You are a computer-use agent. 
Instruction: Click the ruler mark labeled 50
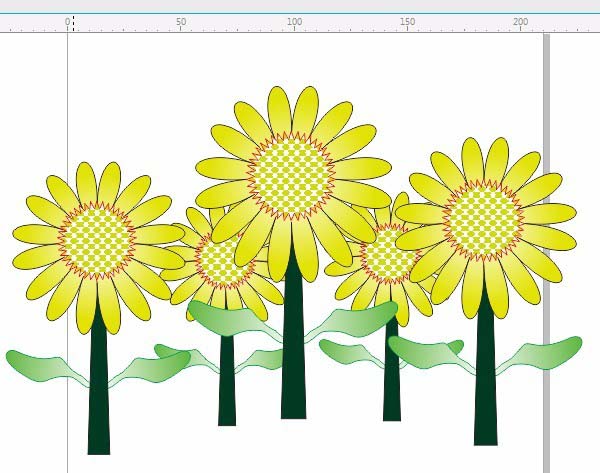pos(181,22)
